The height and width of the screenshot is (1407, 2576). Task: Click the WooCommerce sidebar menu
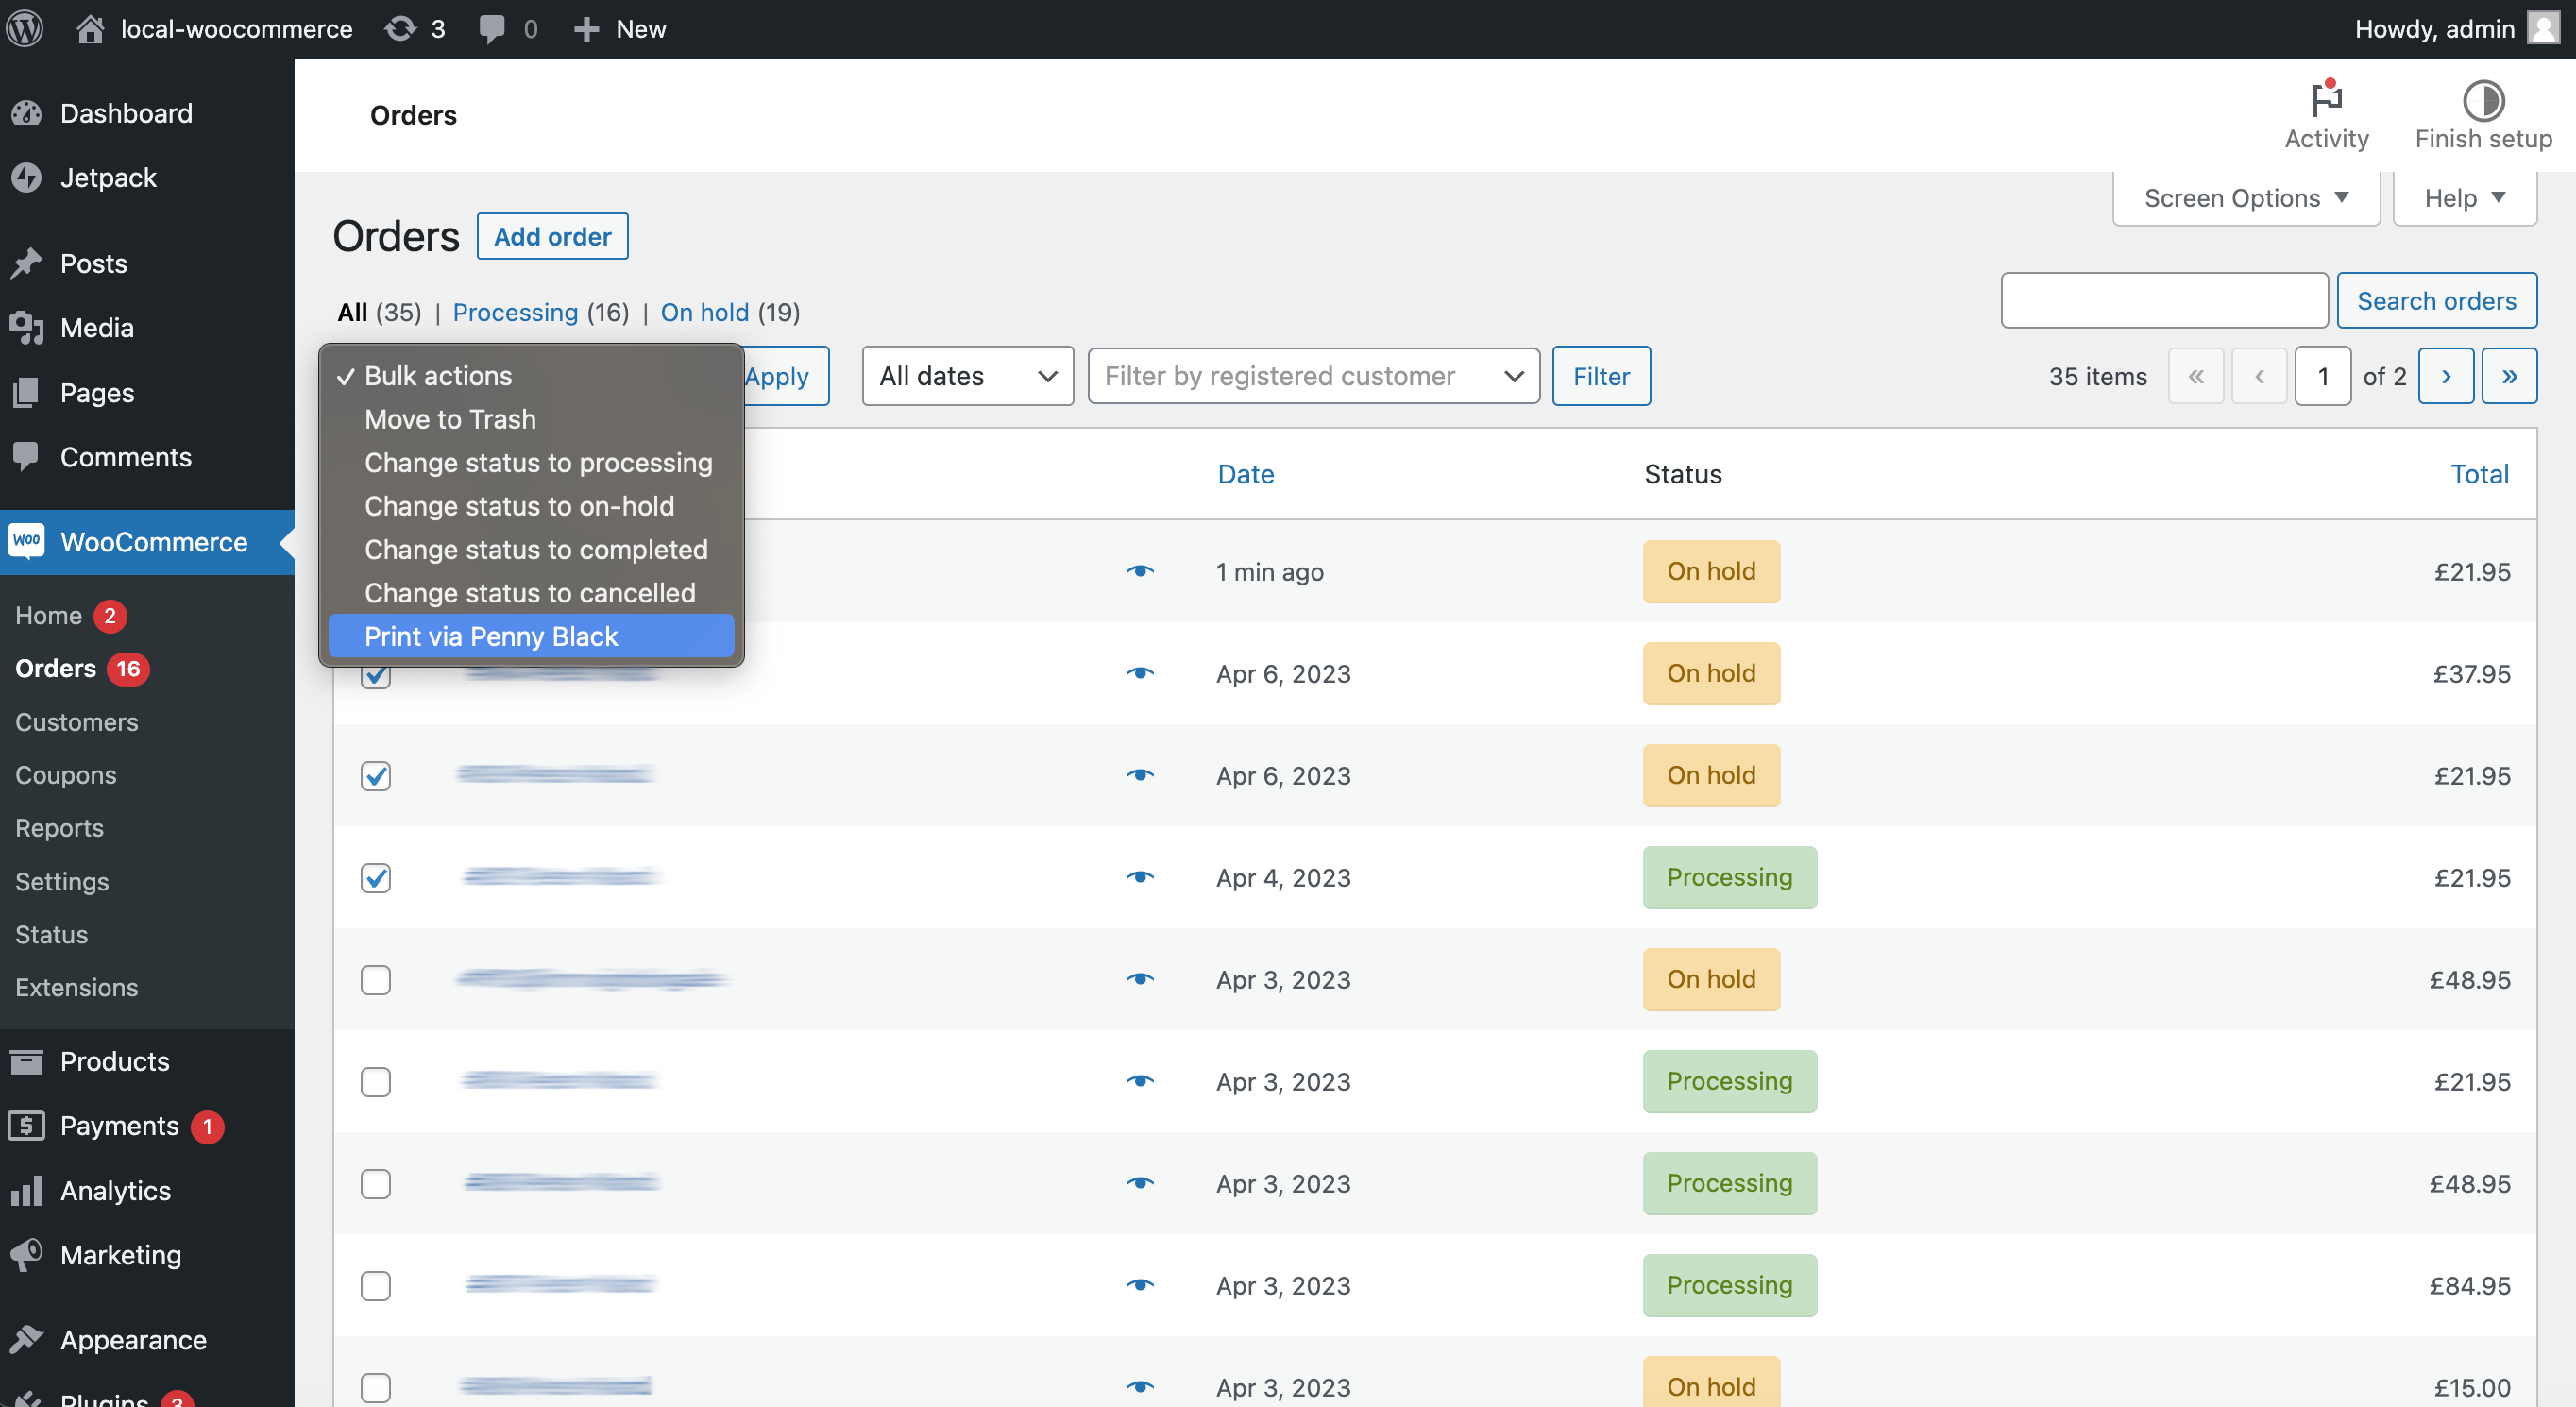[147, 542]
